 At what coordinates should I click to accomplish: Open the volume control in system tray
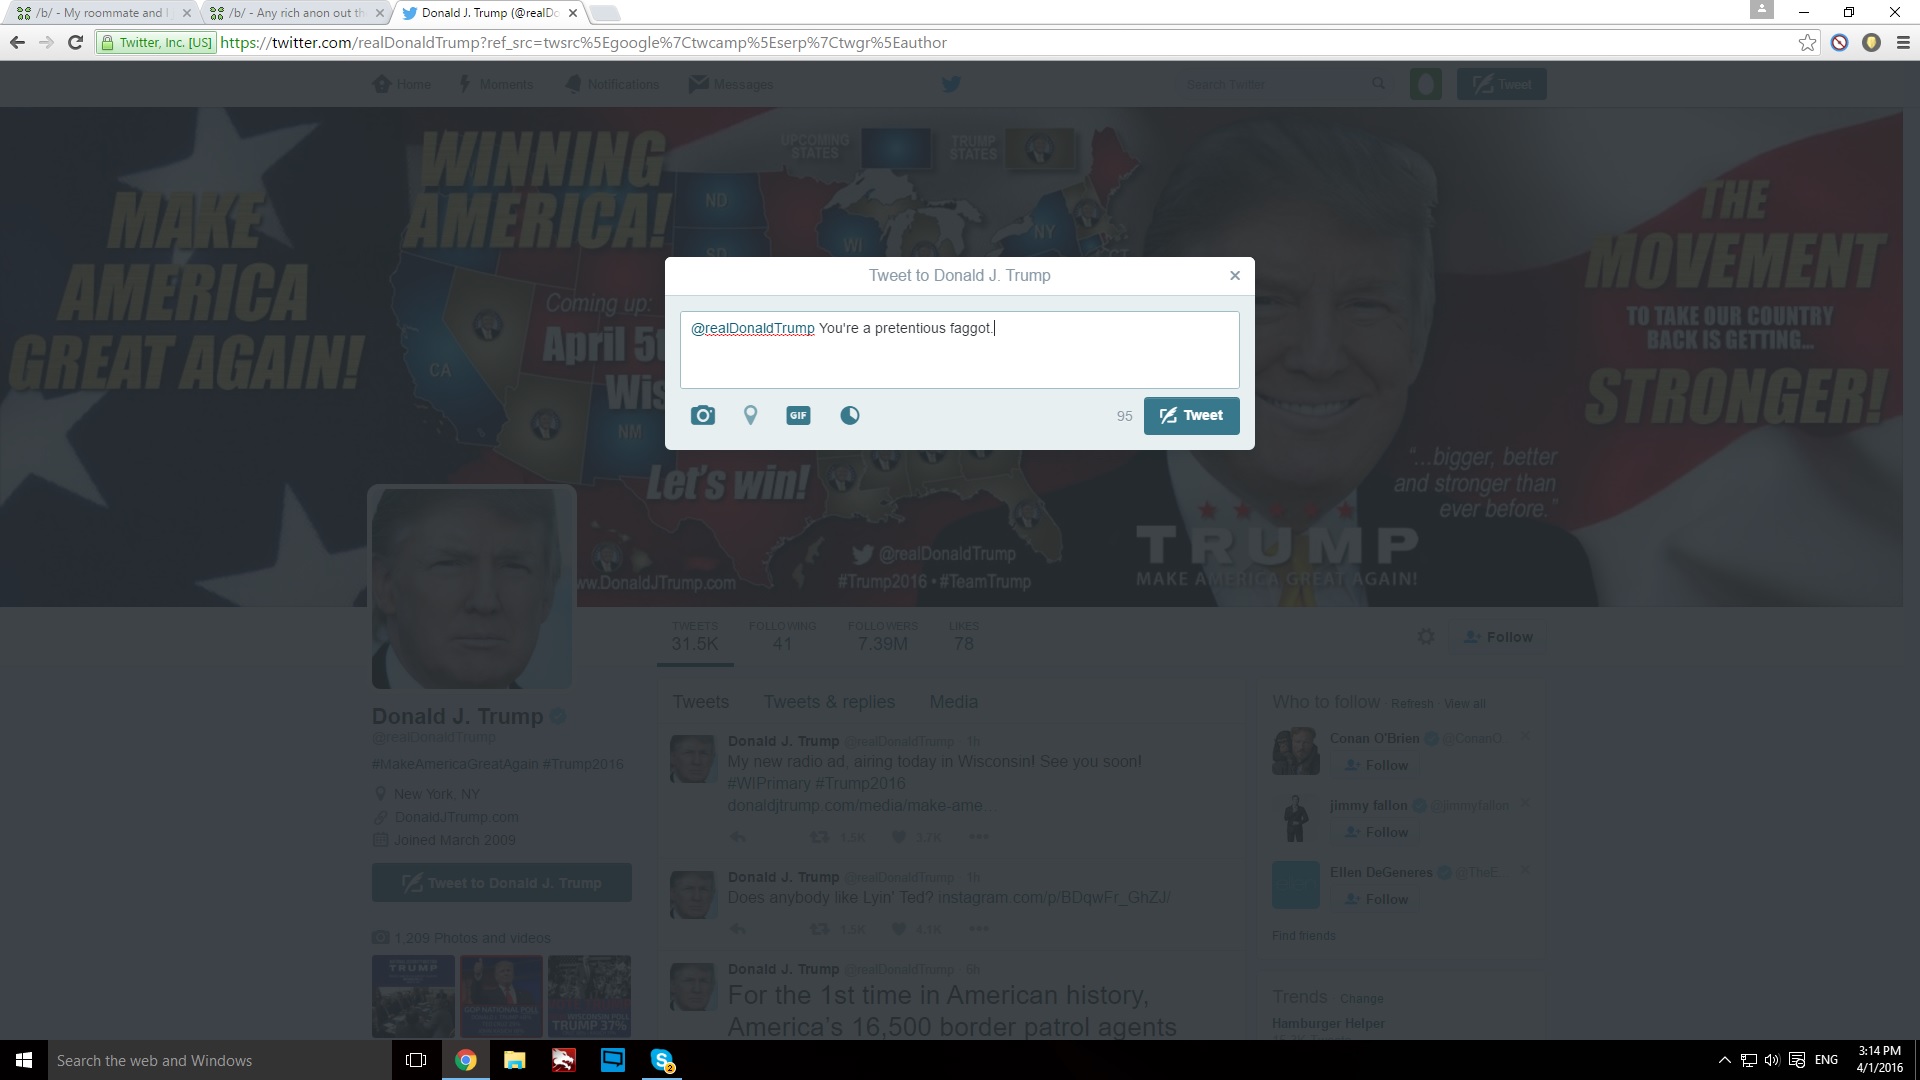(1772, 1060)
